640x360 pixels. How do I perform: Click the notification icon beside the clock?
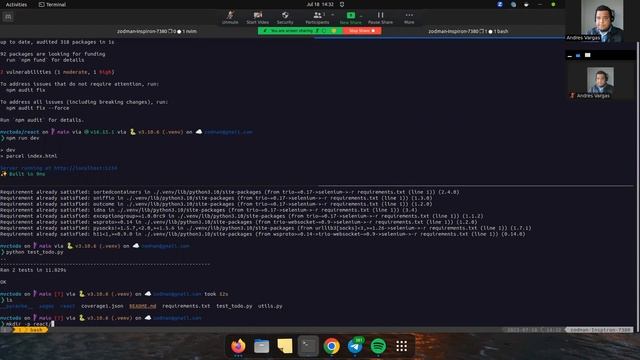click(342, 4)
